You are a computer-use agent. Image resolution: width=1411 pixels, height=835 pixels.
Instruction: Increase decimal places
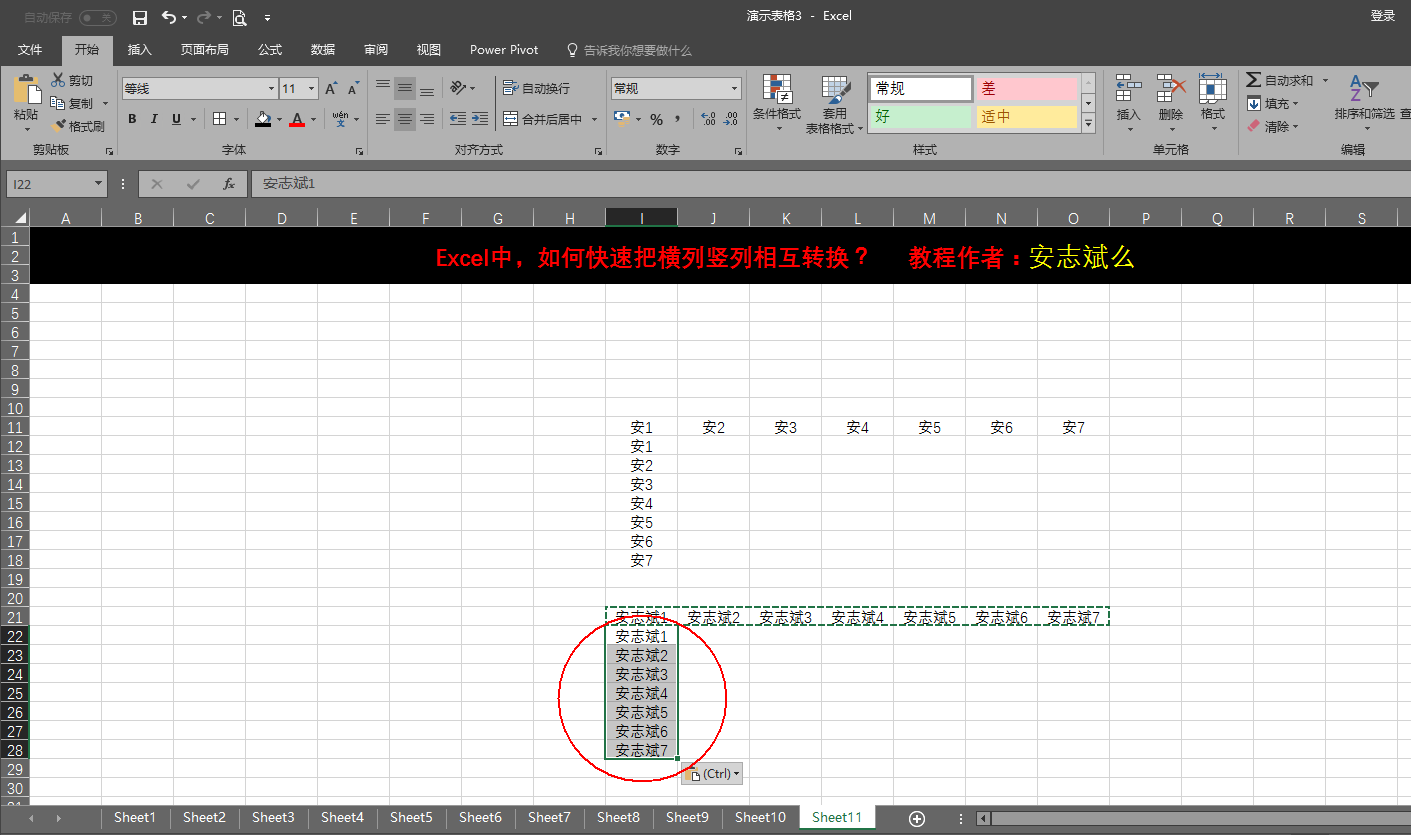[x=708, y=119]
